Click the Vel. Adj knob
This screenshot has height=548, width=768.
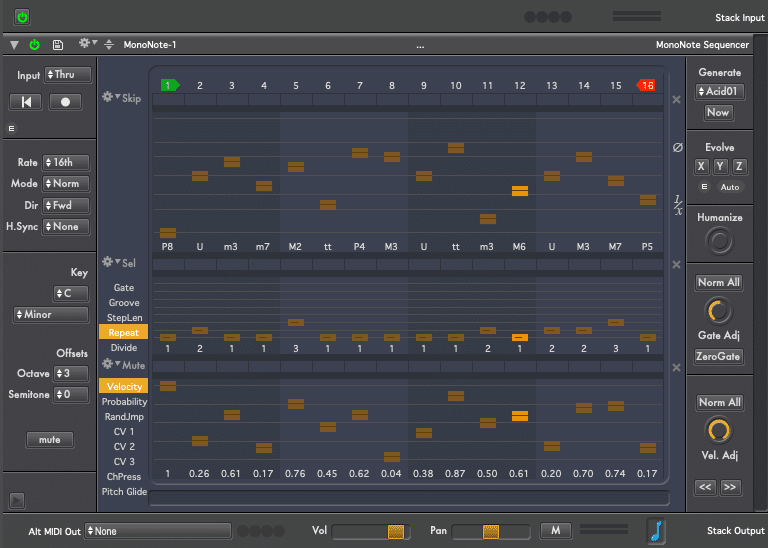[718, 430]
